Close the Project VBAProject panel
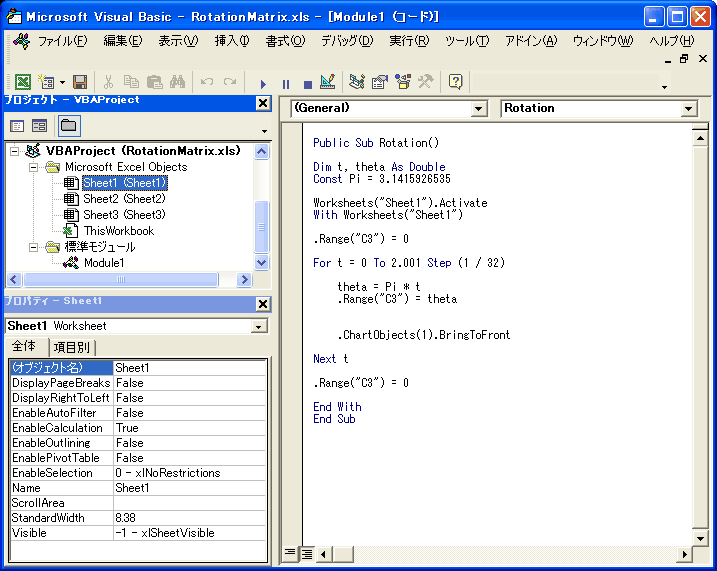This screenshot has width=717, height=571. coord(263,103)
